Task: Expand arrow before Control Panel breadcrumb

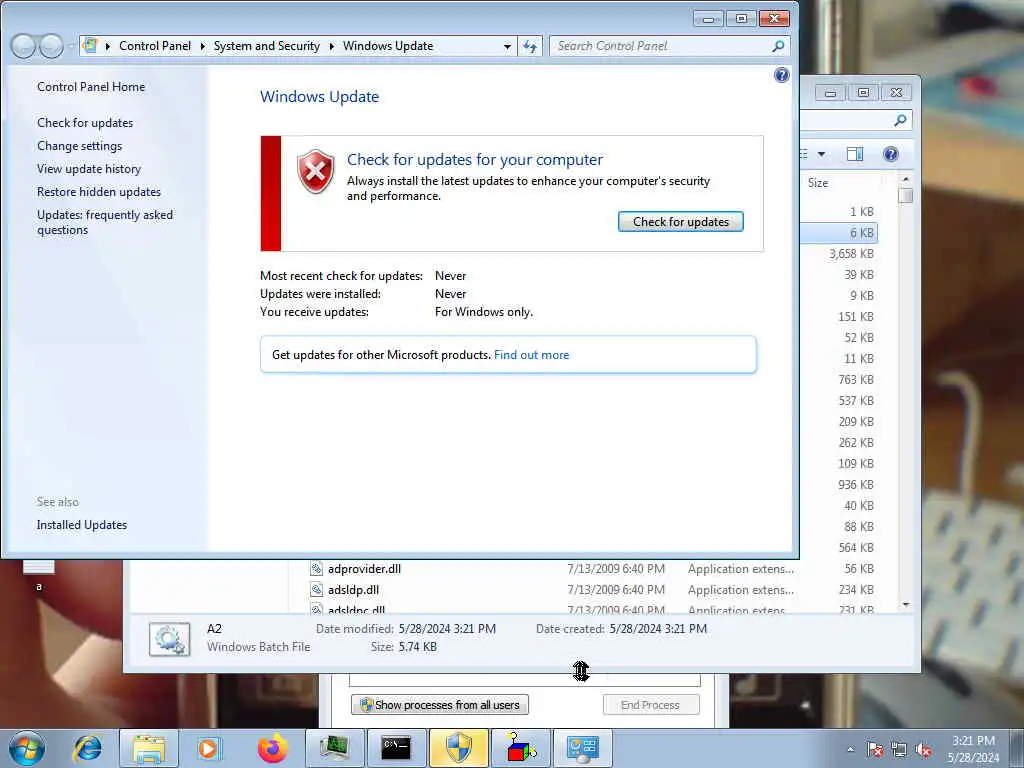Action: [x=108, y=46]
